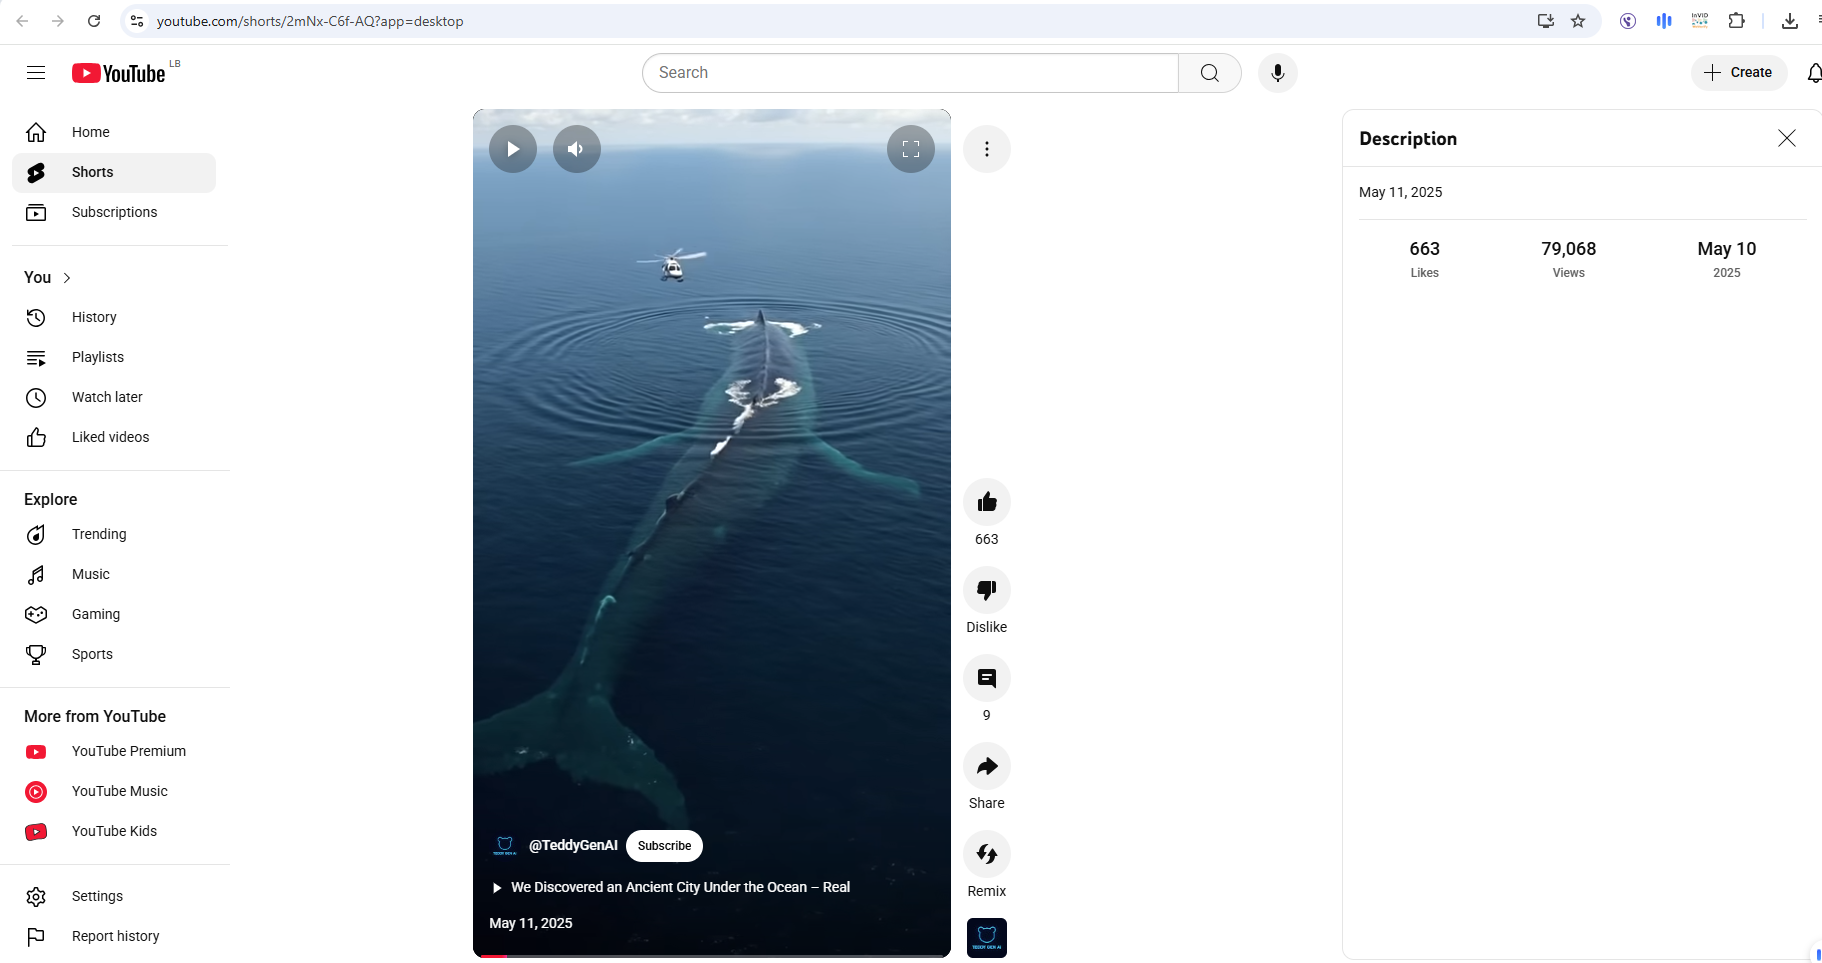Screen dimensions: 1822x963
Task: Play the paused Shorts video
Action: click(512, 149)
